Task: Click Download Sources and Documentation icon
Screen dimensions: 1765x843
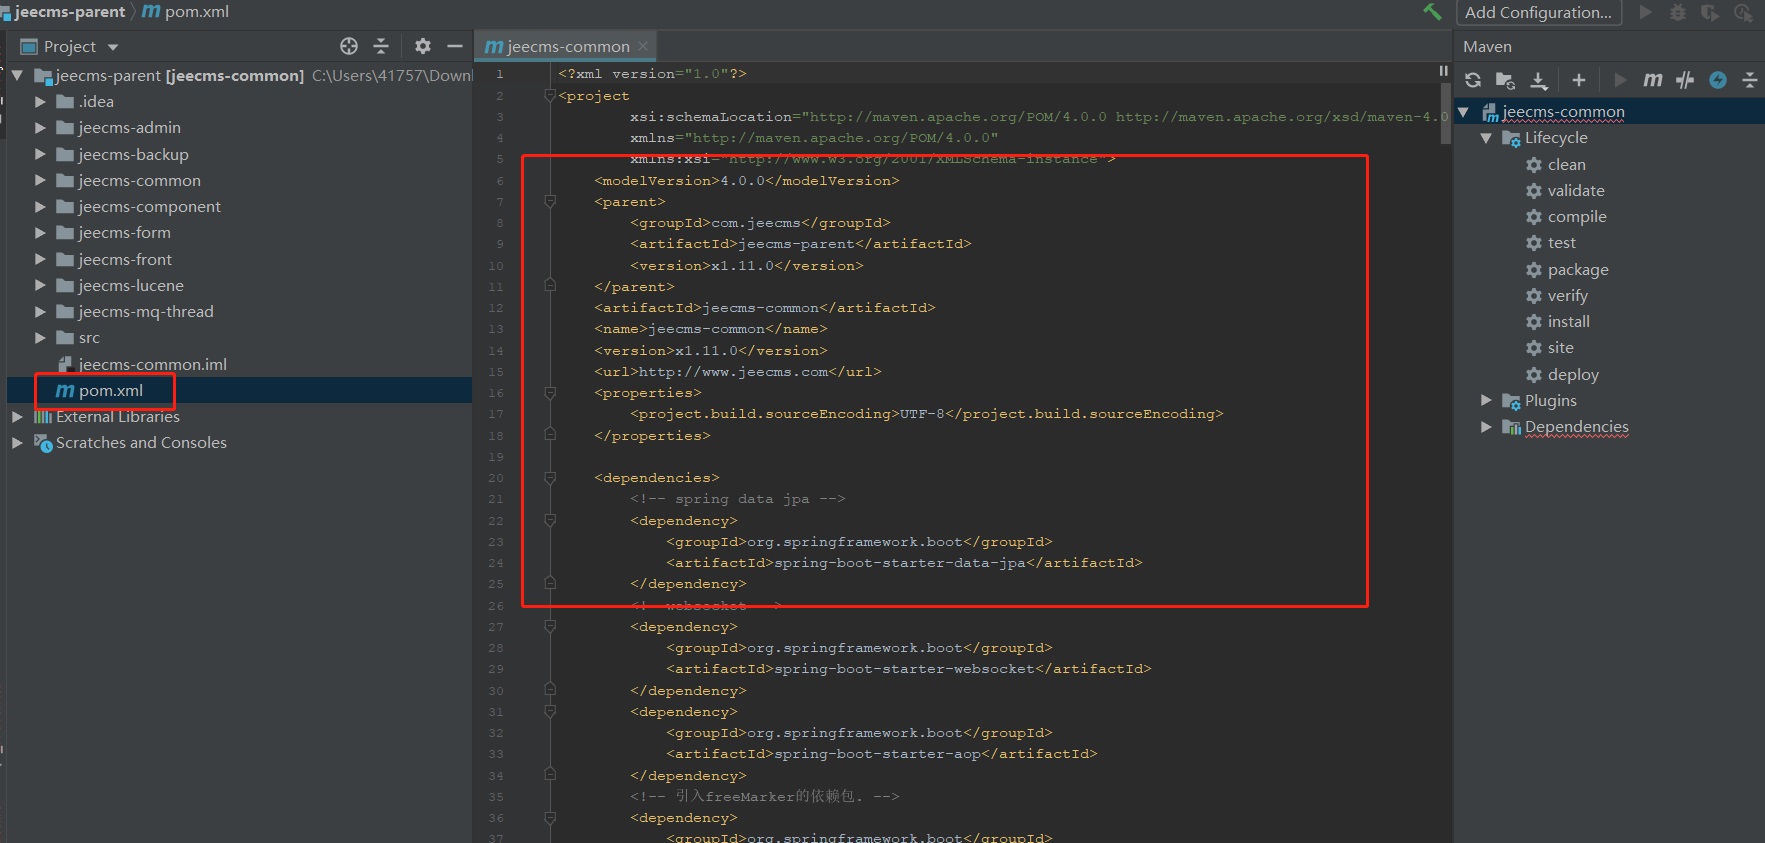Action: pos(1539,80)
